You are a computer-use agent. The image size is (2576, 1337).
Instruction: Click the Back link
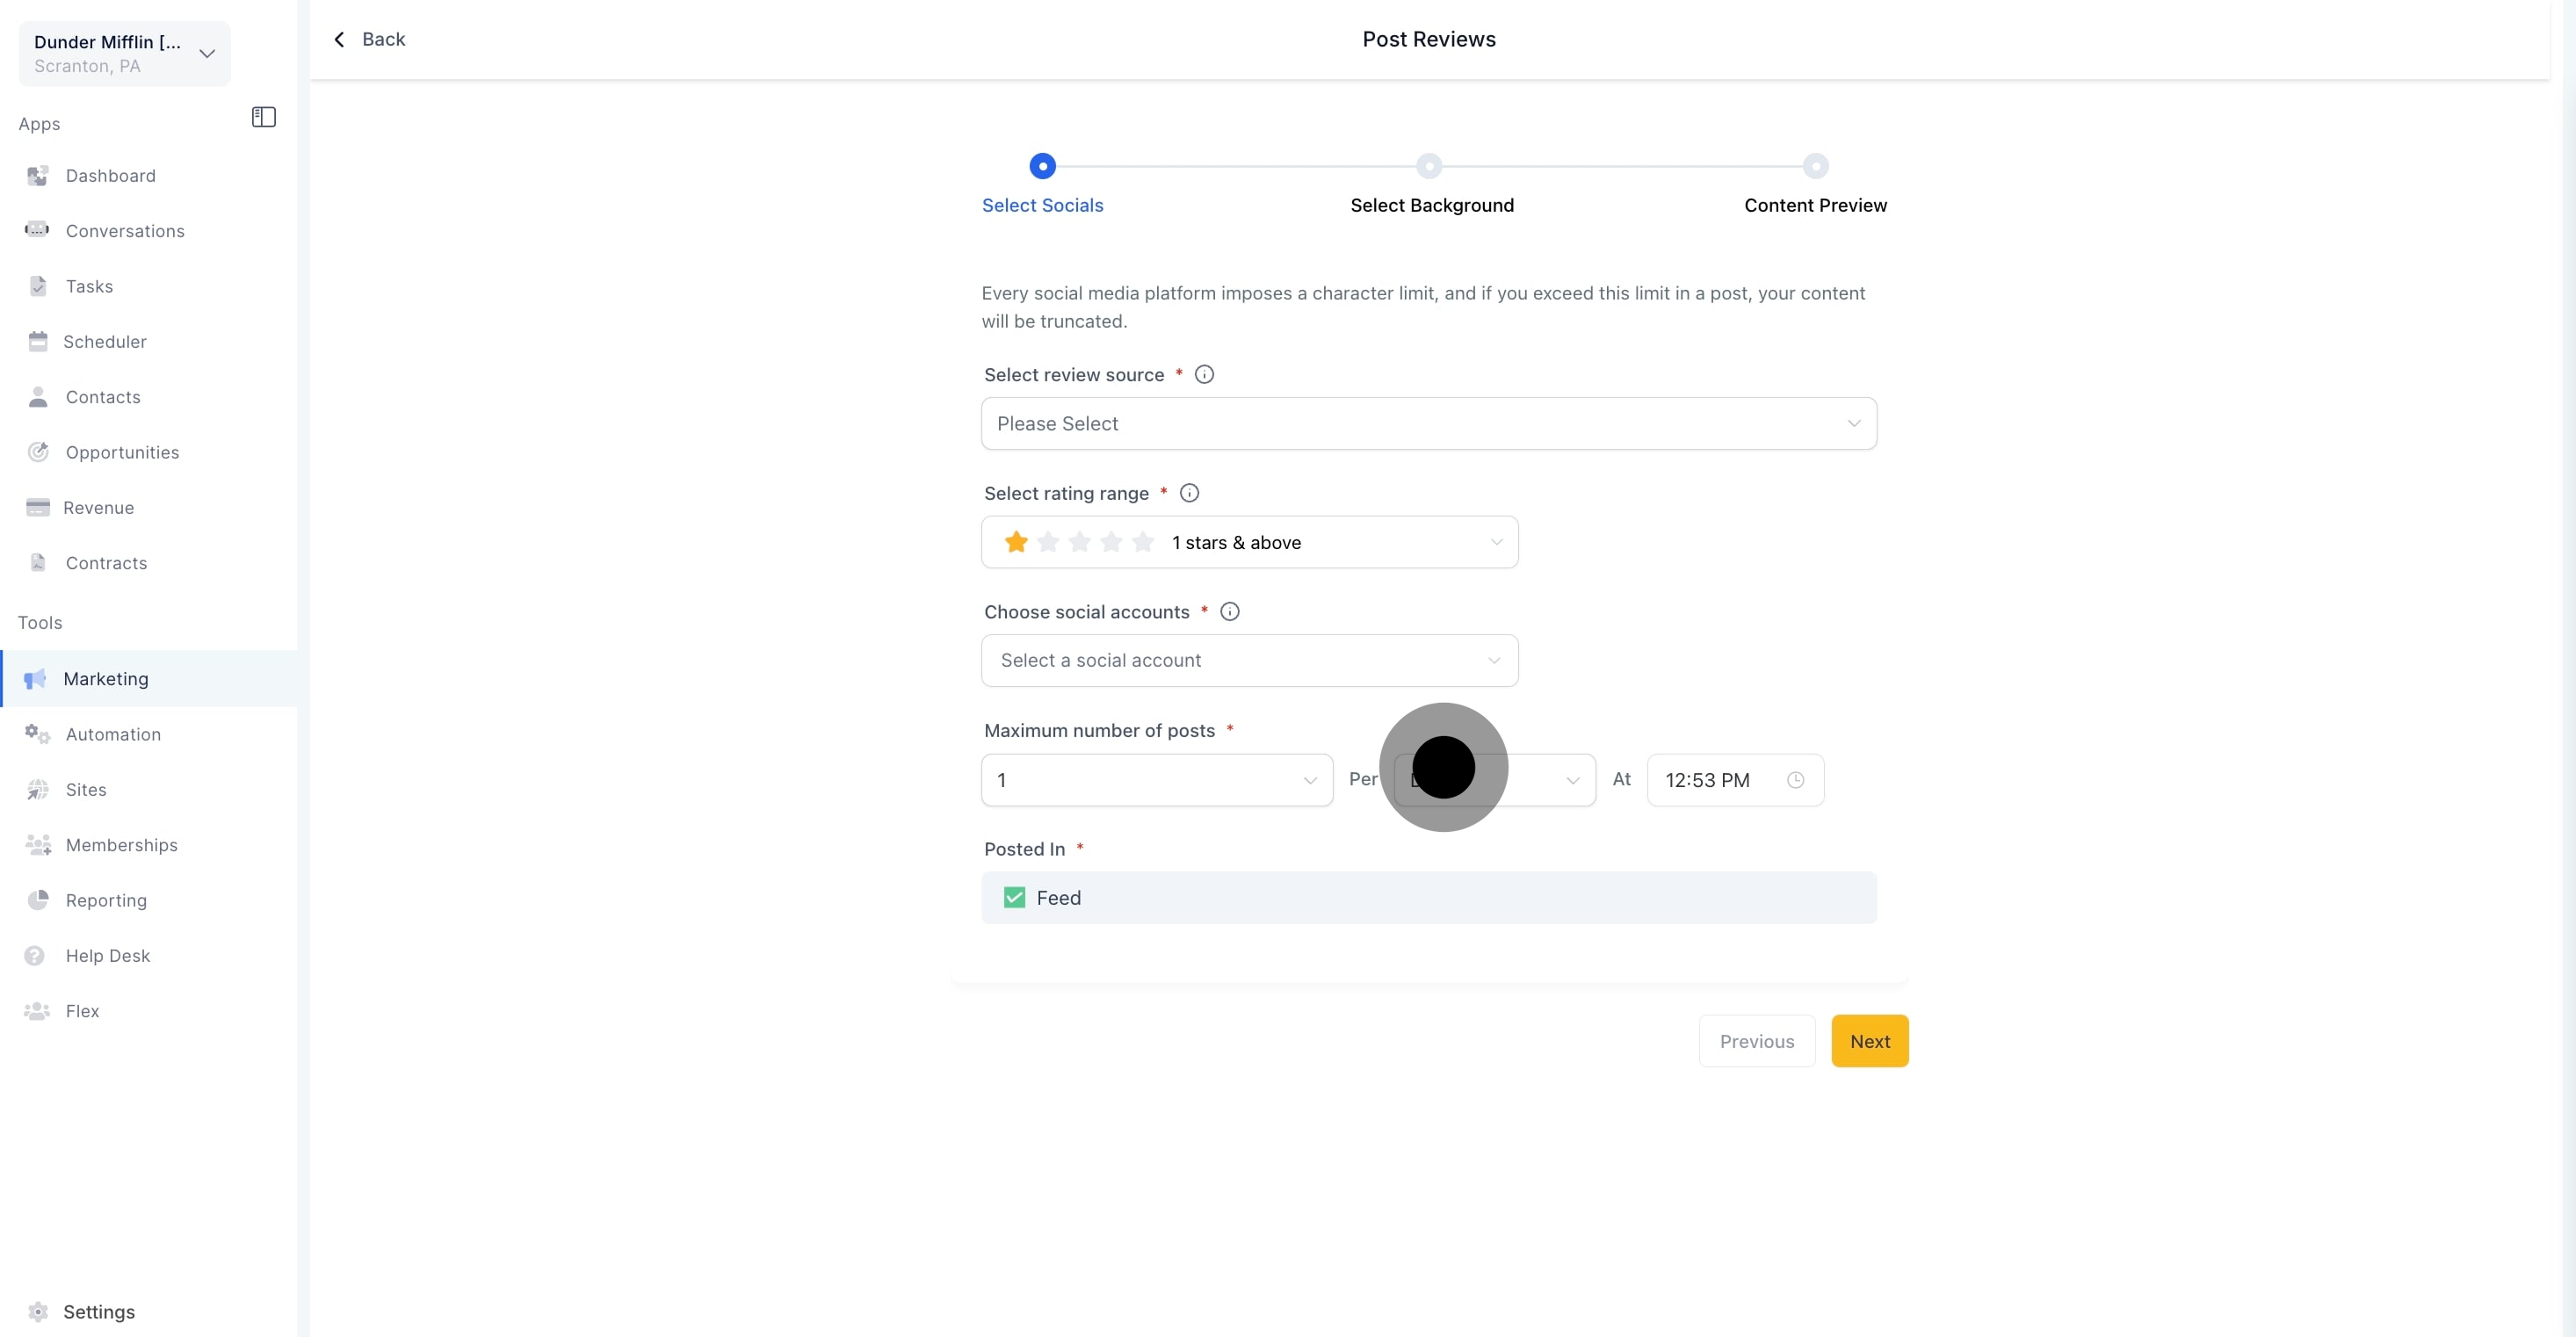tap(369, 39)
